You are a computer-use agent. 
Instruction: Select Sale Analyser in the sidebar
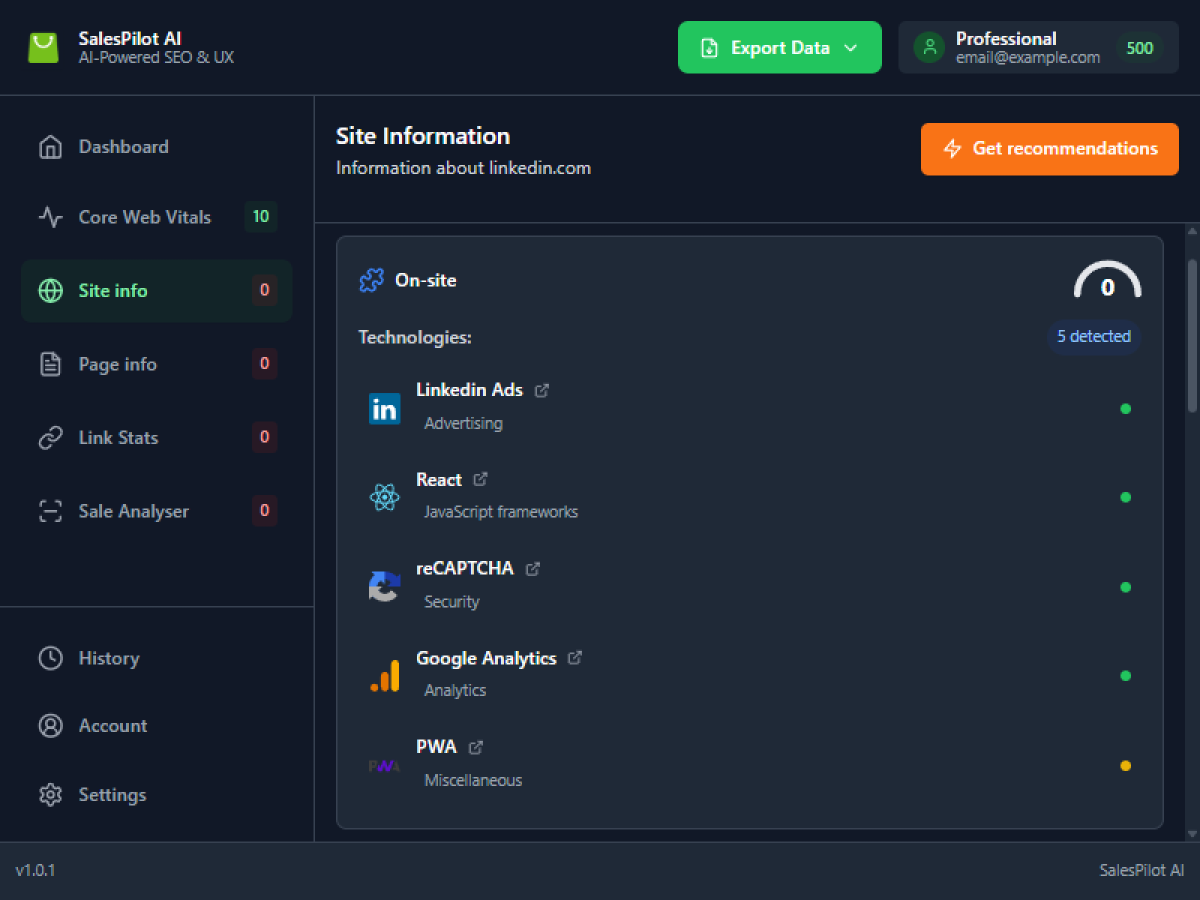coord(133,511)
